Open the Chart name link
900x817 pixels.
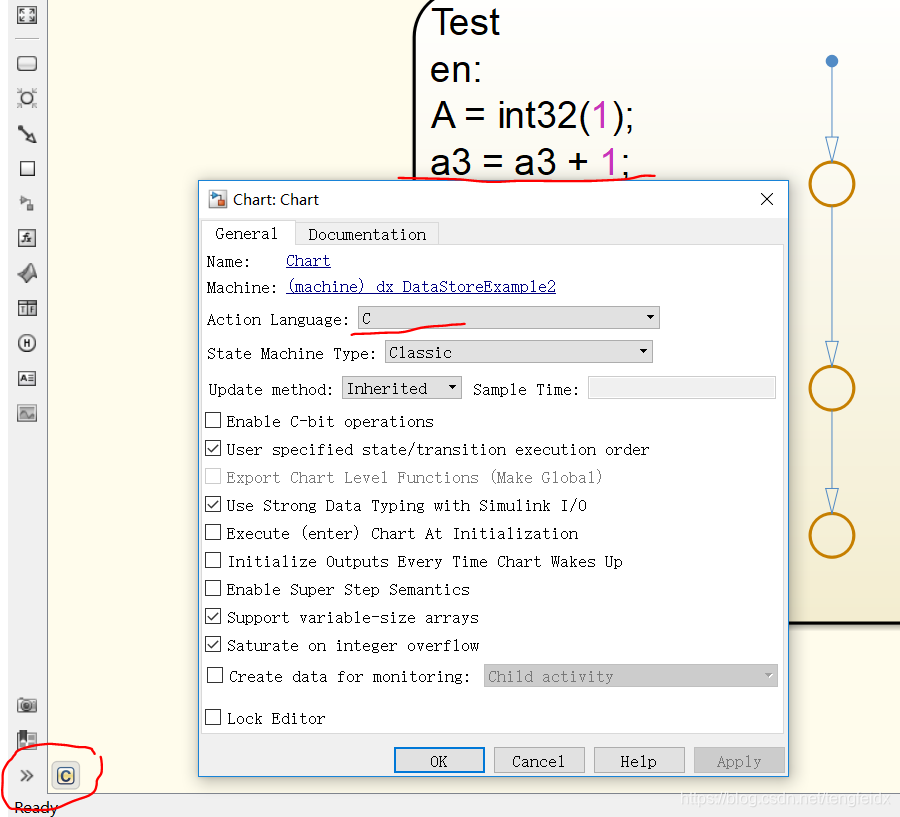(x=308, y=261)
